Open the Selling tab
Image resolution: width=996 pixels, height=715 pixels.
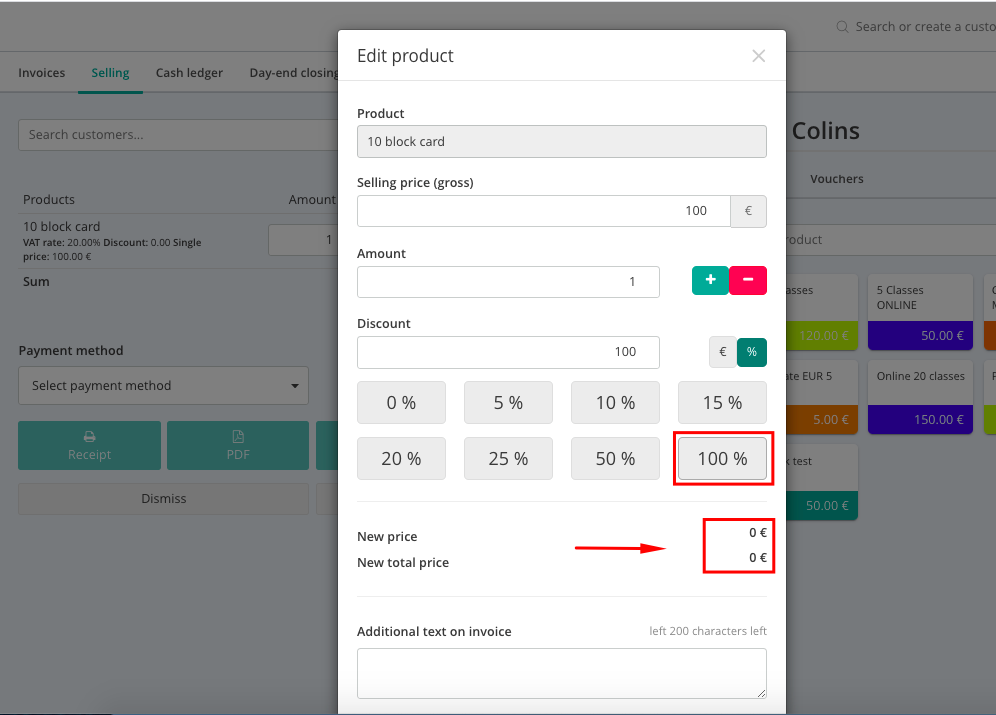click(x=111, y=73)
